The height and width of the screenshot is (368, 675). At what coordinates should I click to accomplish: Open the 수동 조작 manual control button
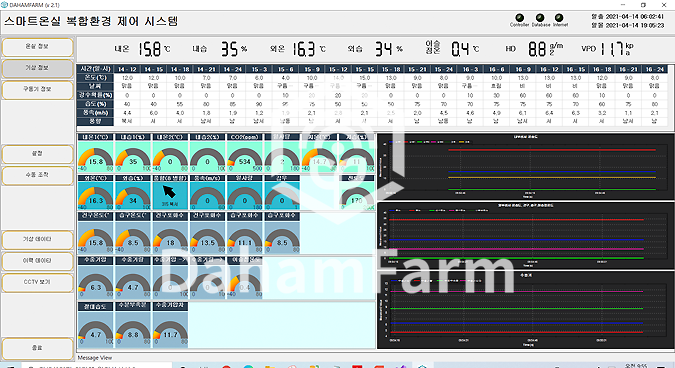tap(37, 176)
